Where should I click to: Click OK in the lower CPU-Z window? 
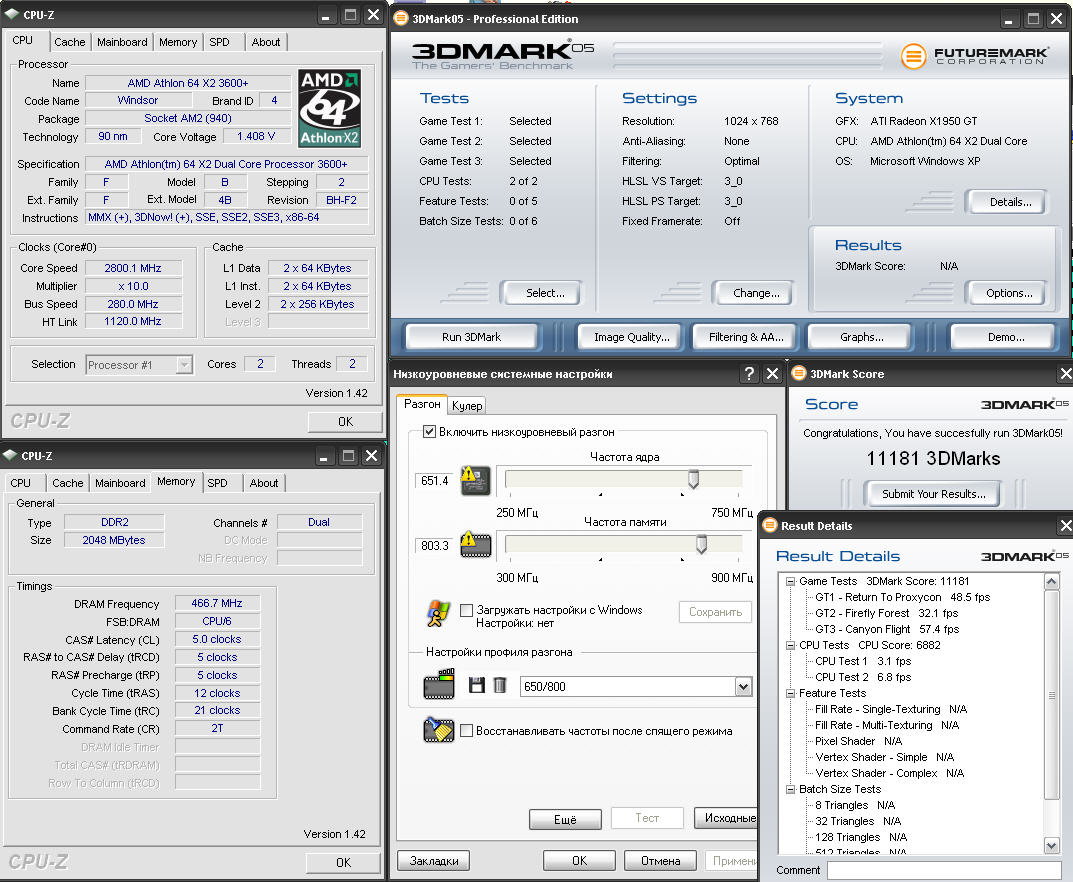(344, 863)
